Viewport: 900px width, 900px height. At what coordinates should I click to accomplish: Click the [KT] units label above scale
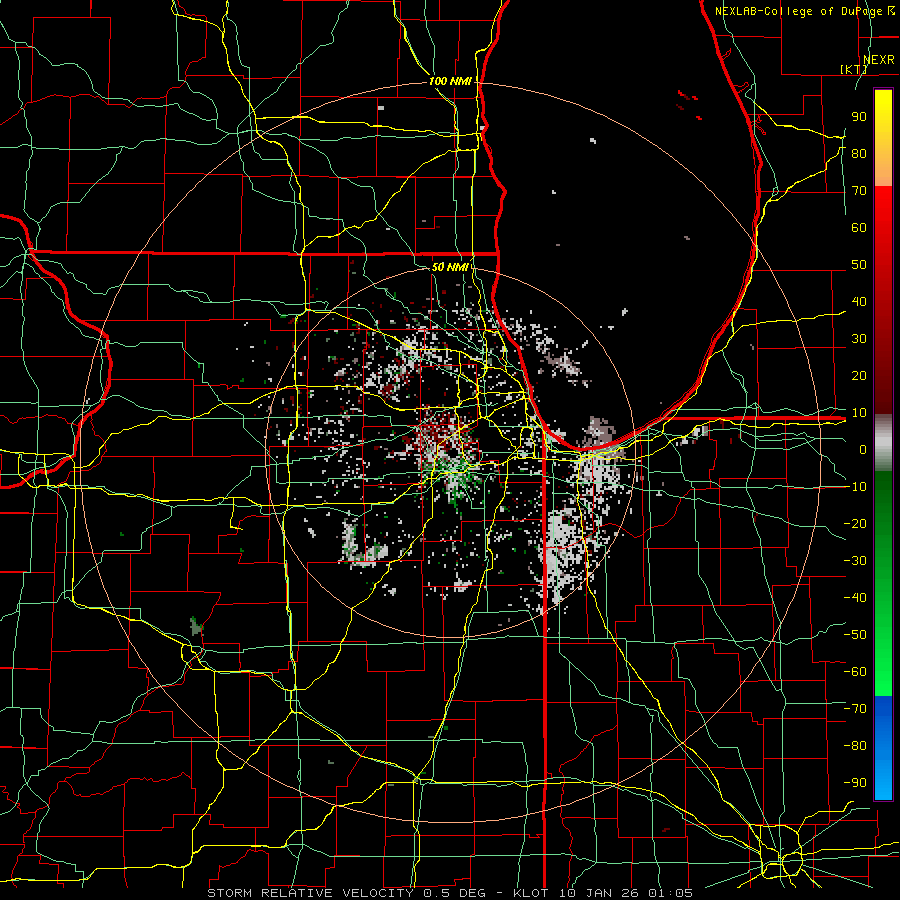(853, 69)
